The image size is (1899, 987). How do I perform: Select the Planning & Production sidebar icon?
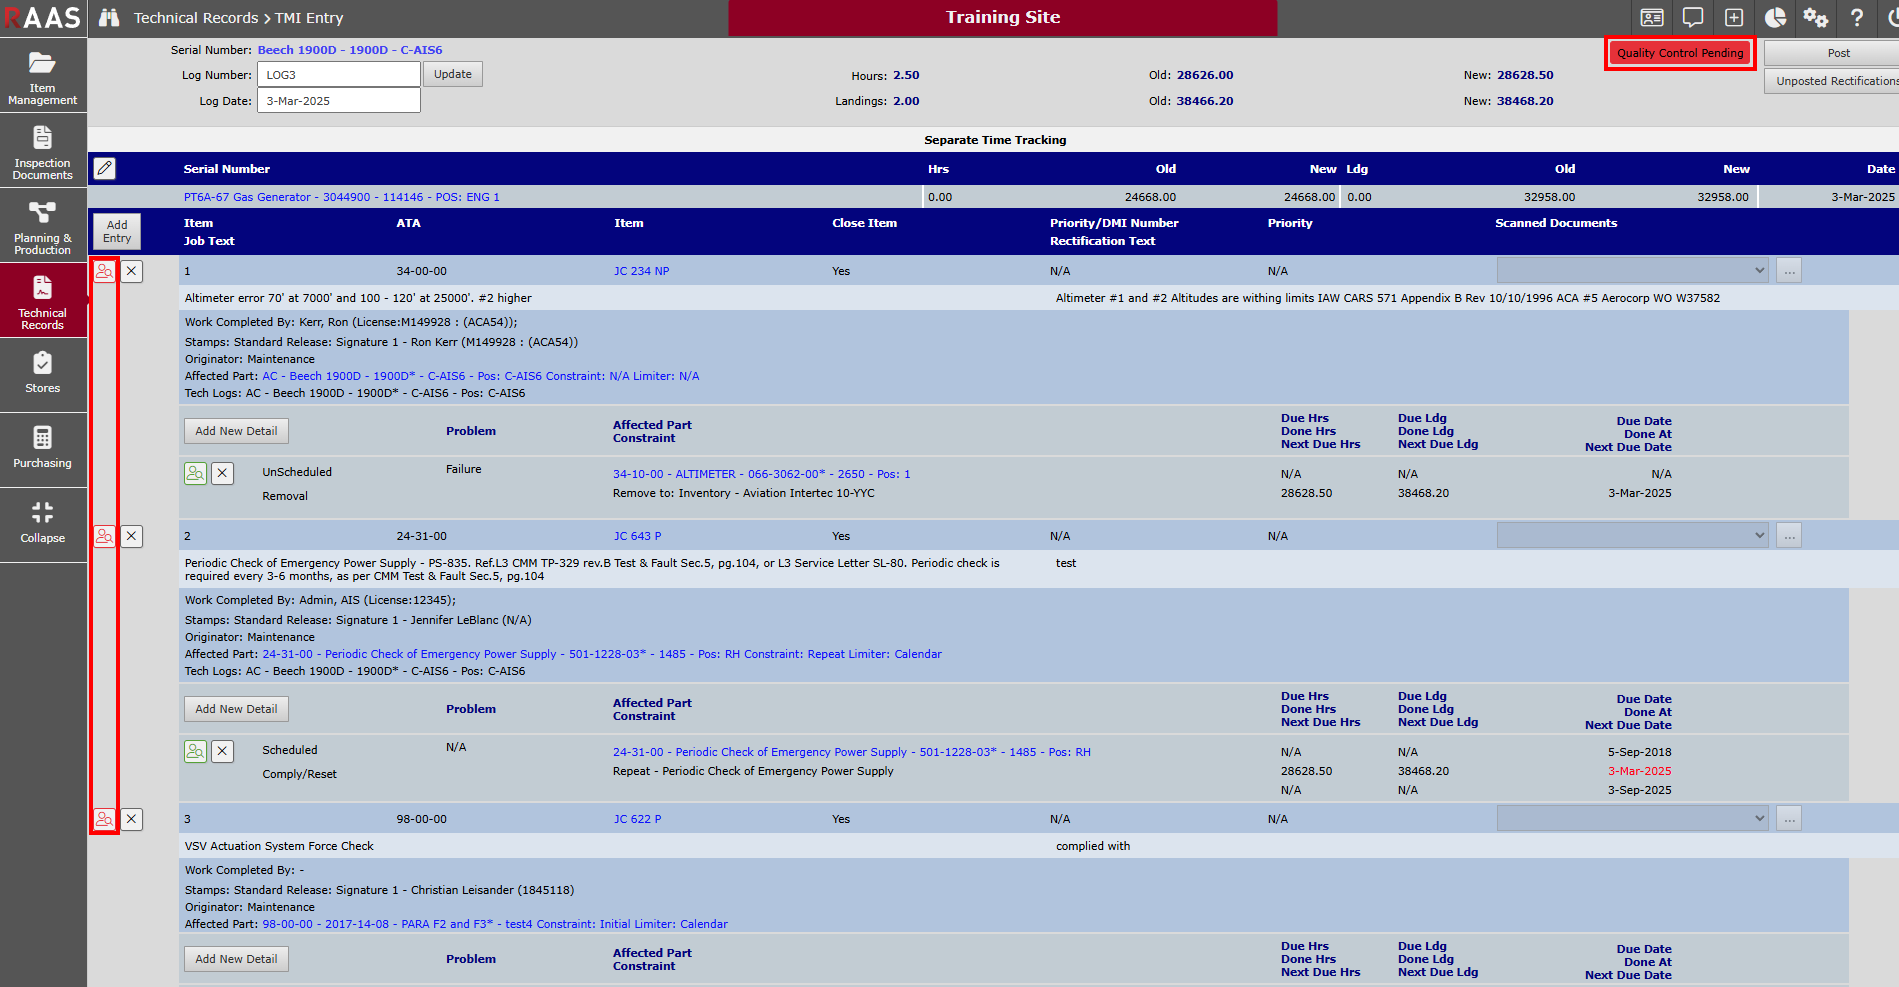[43, 225]
